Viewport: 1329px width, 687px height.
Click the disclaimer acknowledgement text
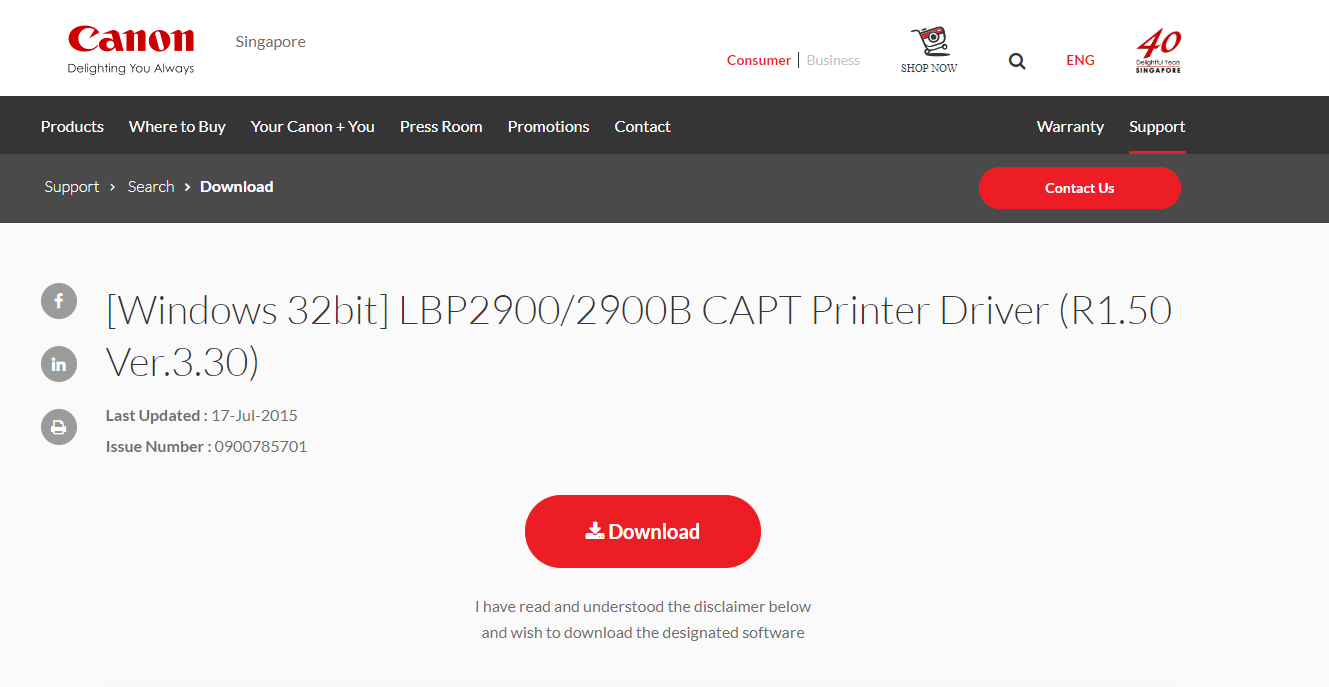(643, 619)
